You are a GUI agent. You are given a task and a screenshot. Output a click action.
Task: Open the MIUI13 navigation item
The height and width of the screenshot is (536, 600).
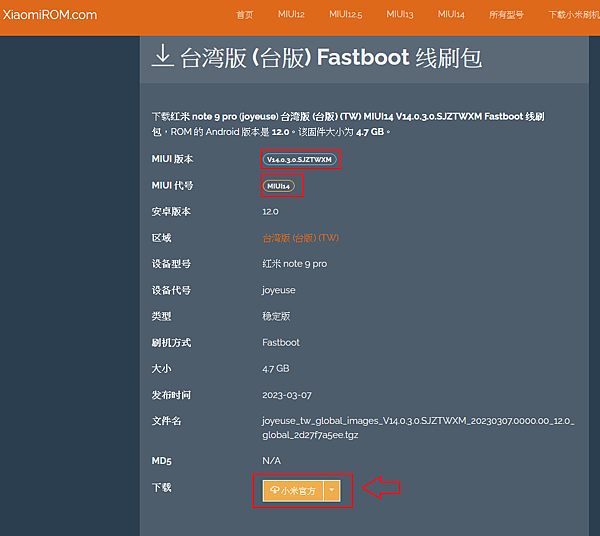400,15
